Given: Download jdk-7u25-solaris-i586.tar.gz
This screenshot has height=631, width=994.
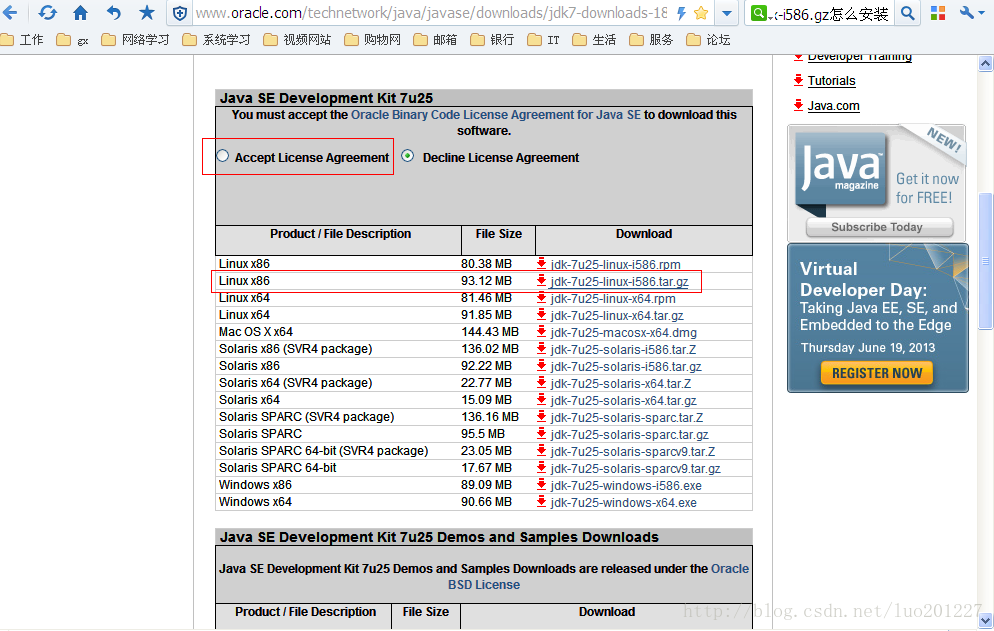Looking at the screenshot, I should pyautogui.click(x=626, y=367).
